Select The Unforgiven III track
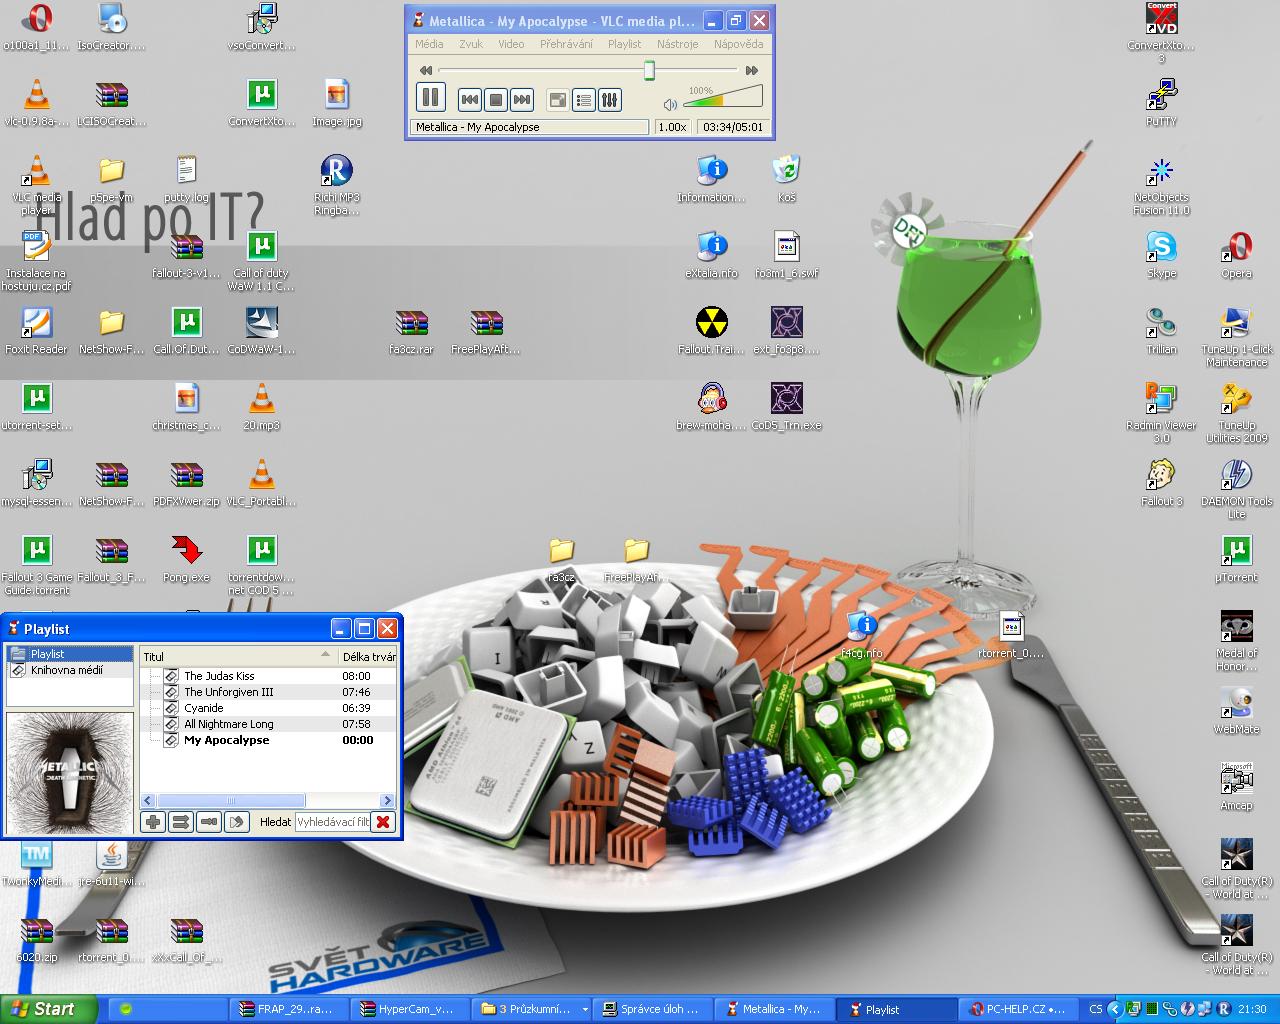 click(269, 692)
